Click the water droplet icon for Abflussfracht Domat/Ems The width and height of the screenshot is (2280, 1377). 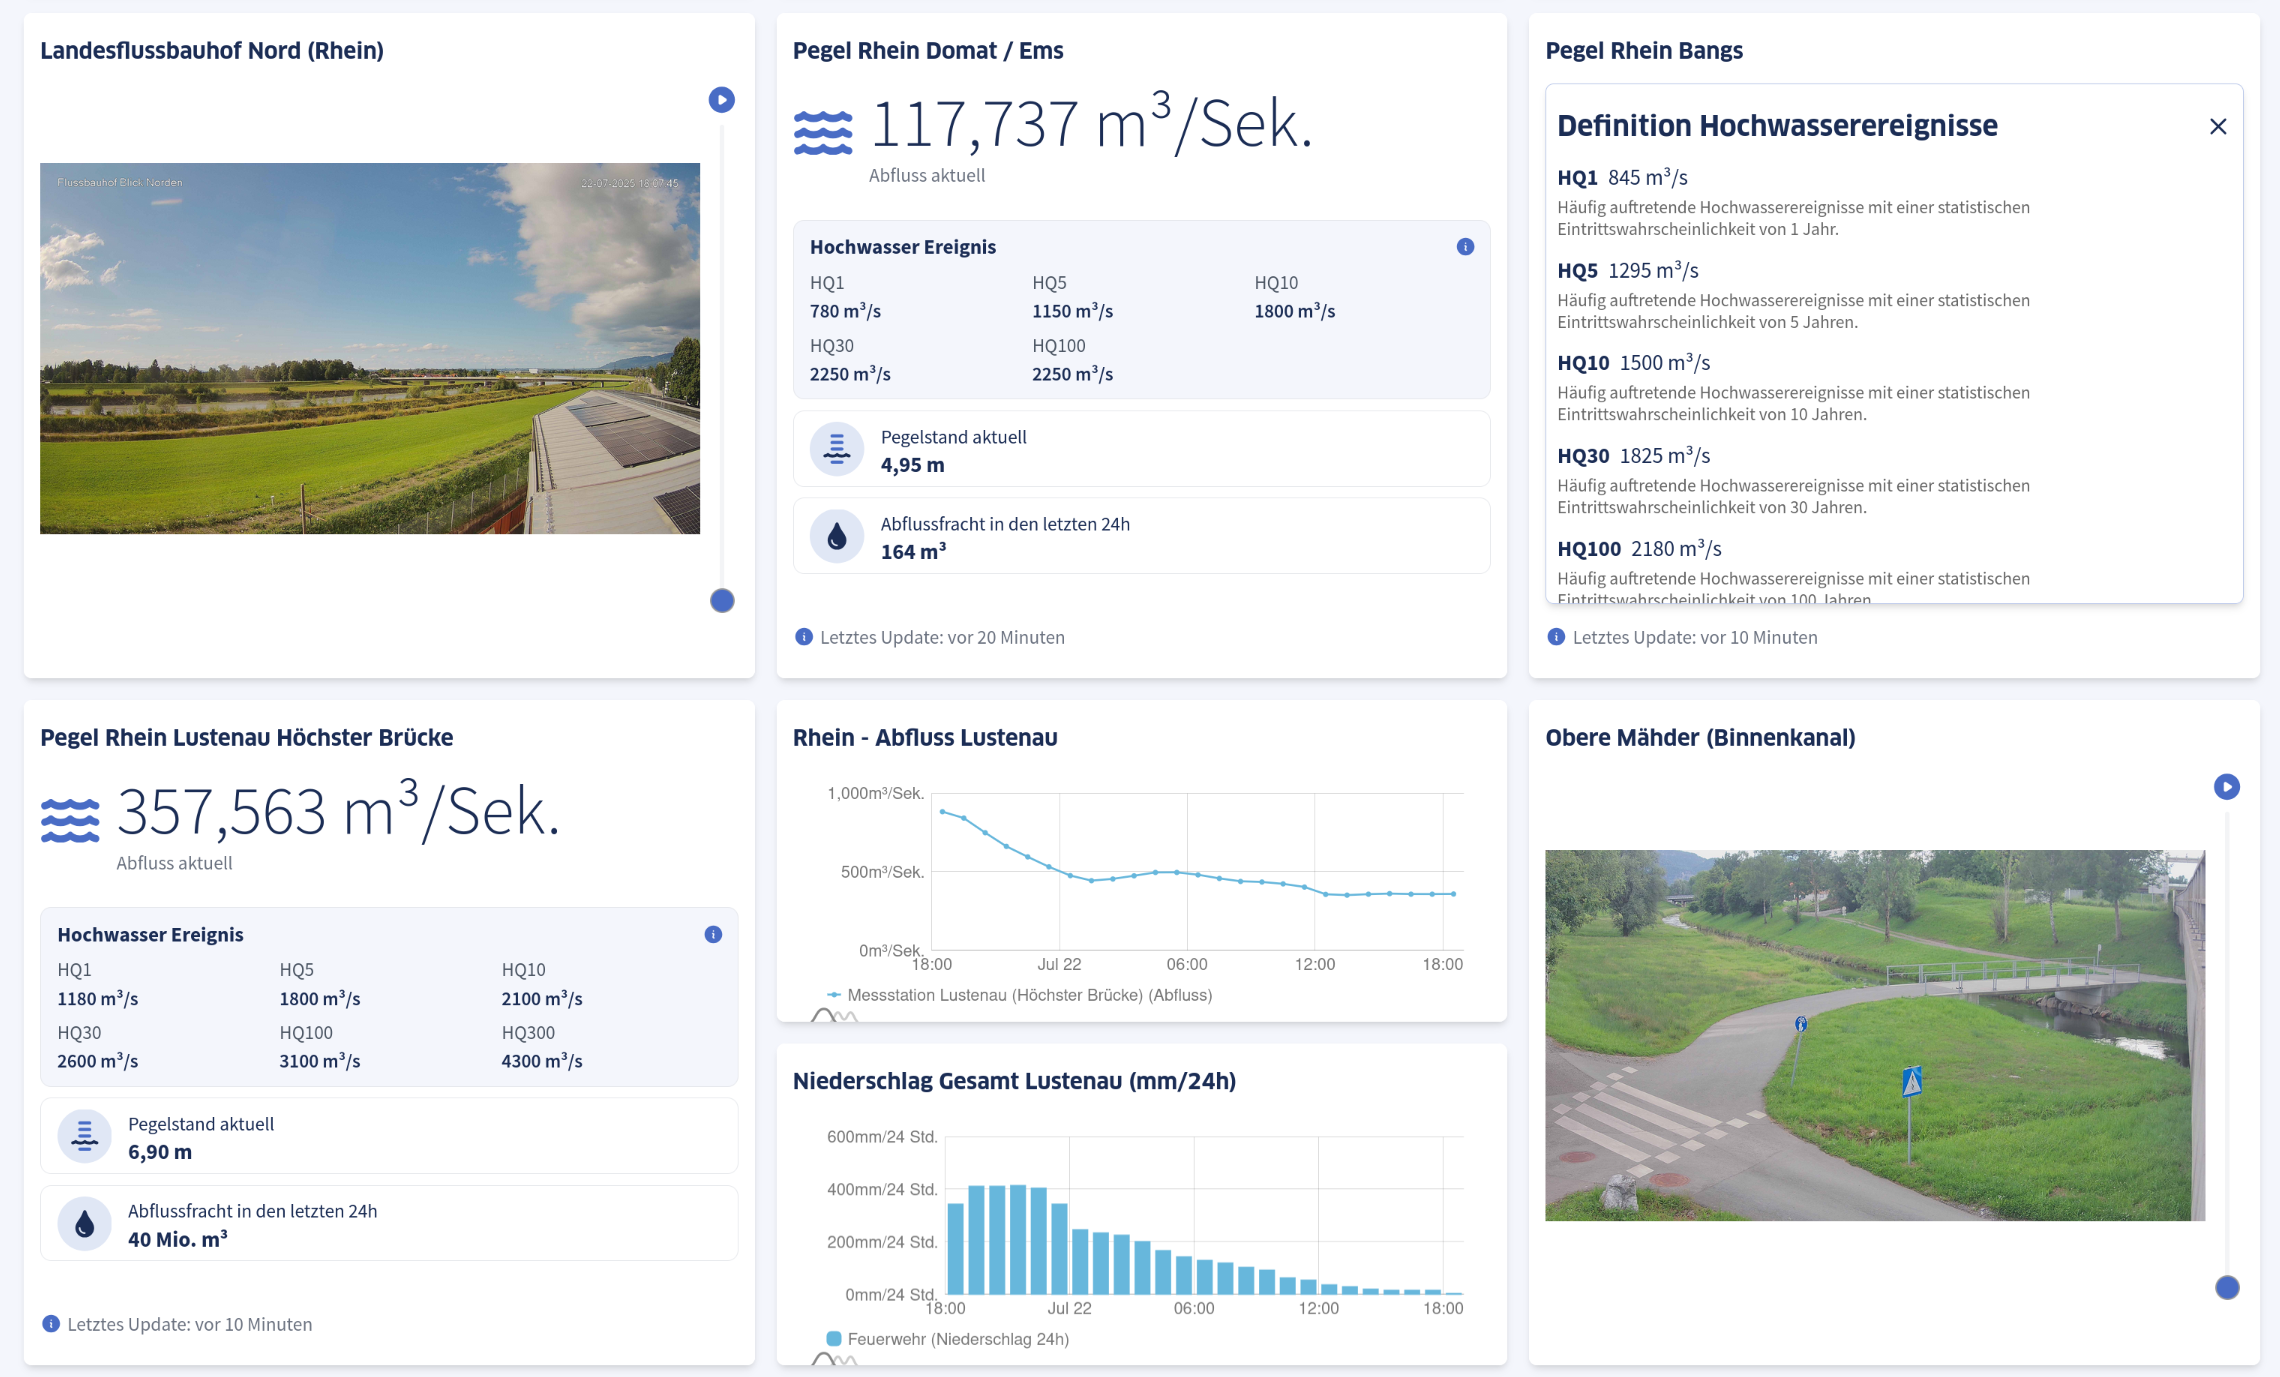coord(836,535)
